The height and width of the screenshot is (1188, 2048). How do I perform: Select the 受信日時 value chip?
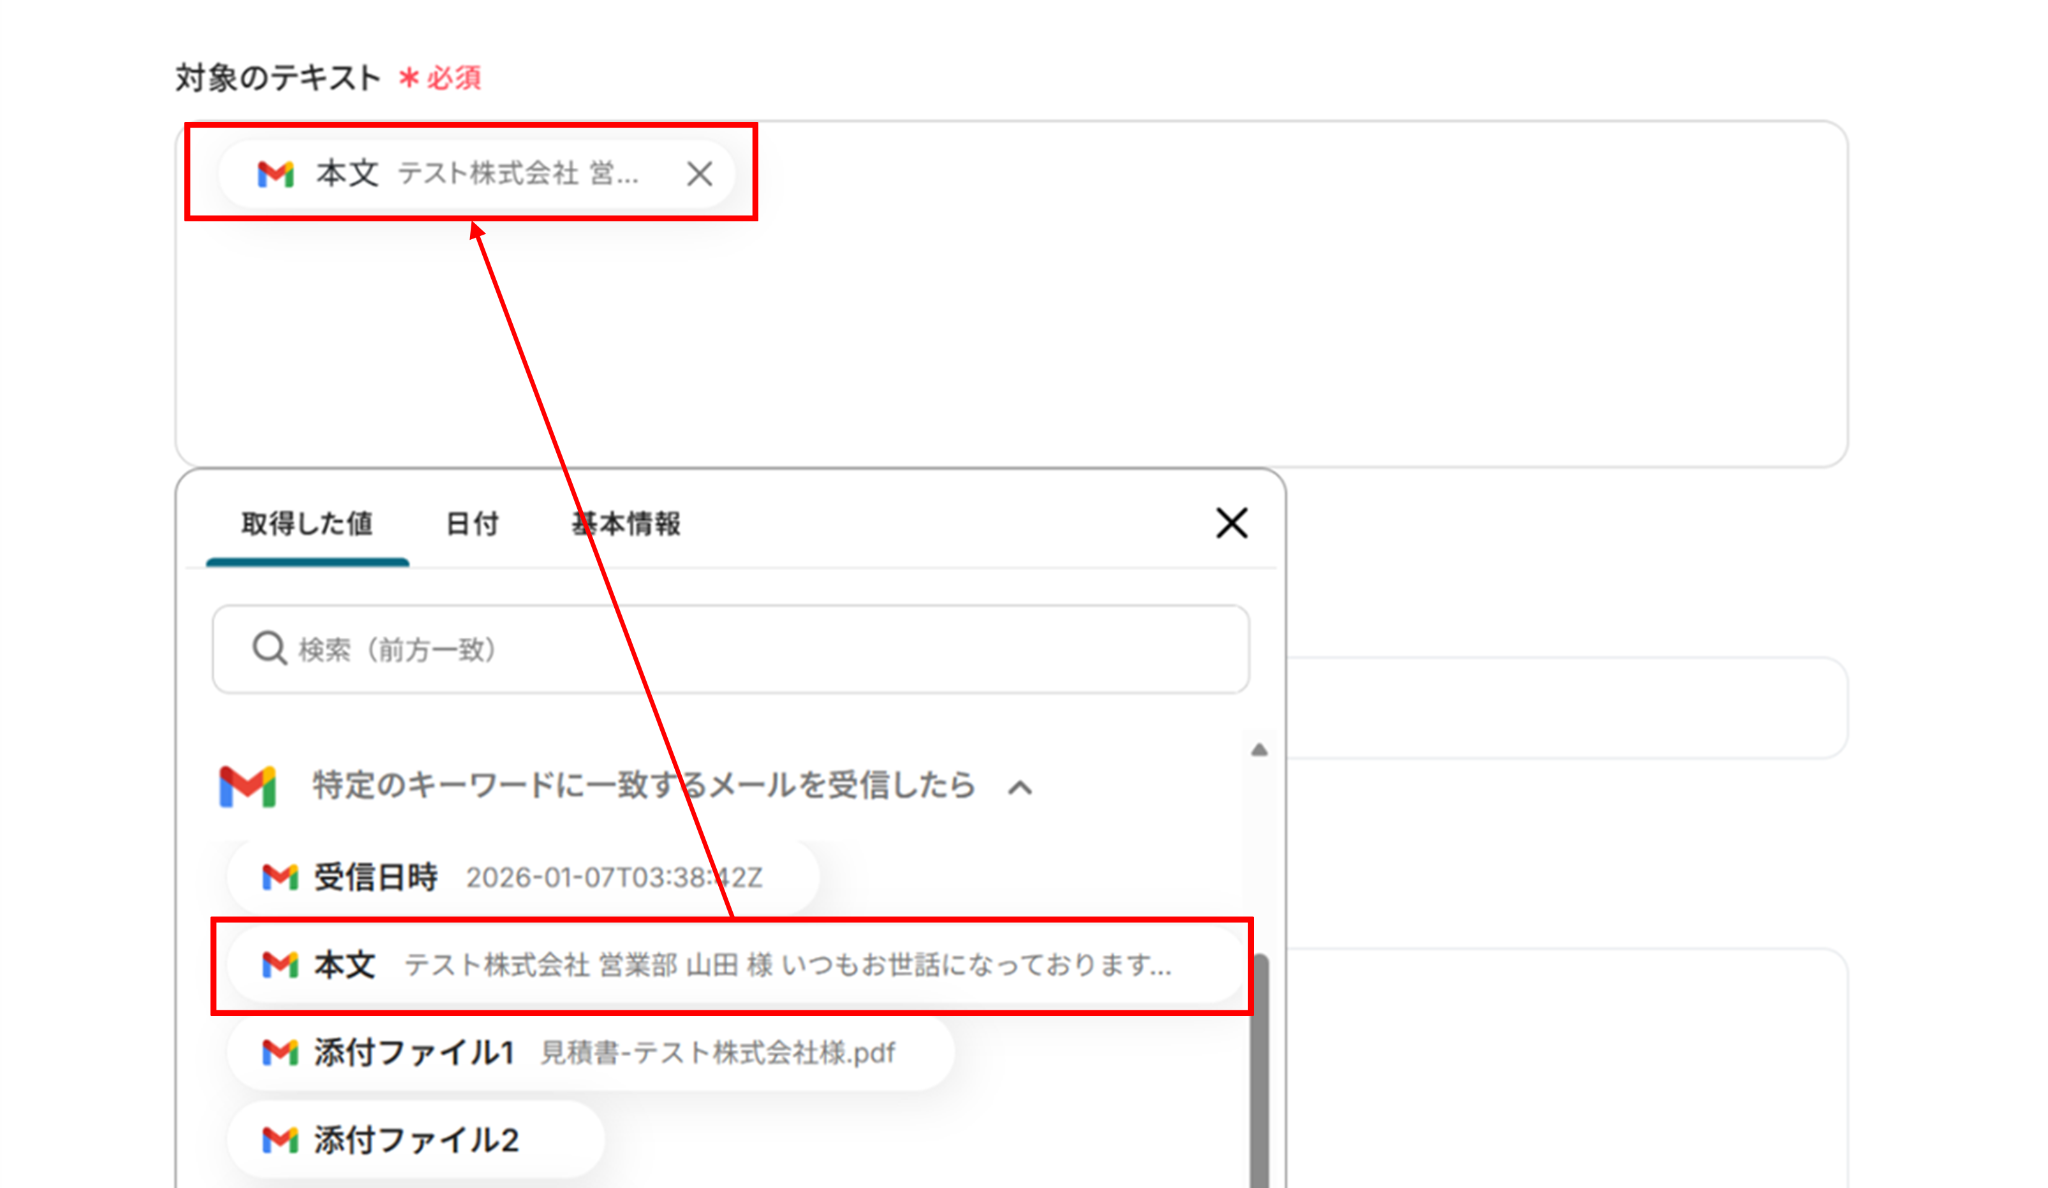[520, 877]
